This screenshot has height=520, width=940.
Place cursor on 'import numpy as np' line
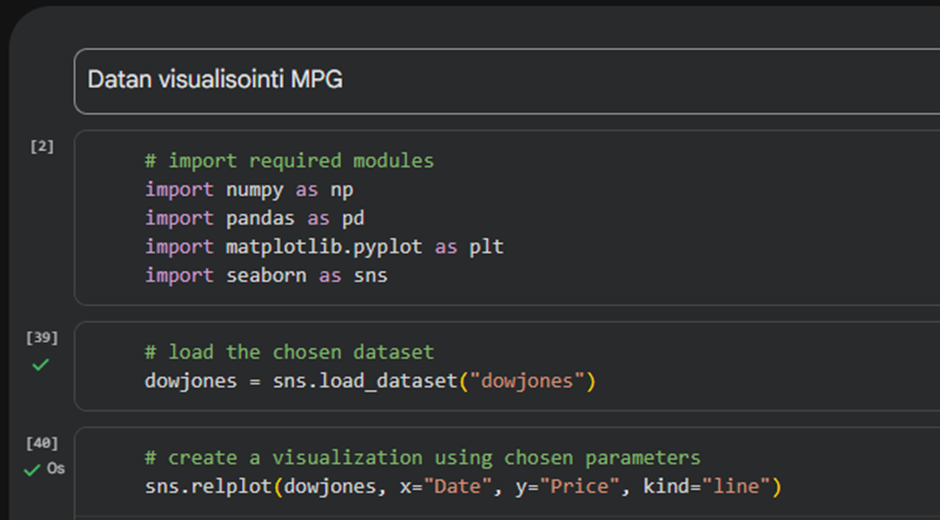tap(249, 189)
